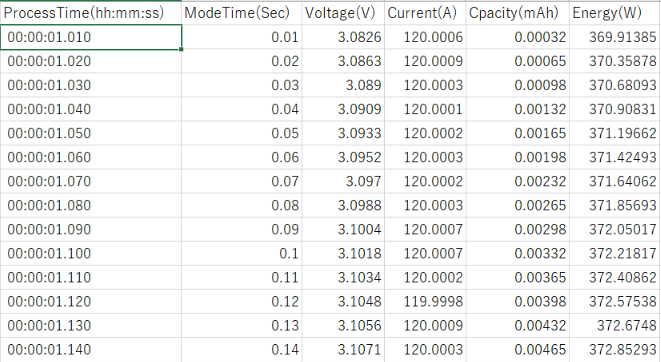Select energy cell showing 372.05017
Screen dimensions: 661x362
615,229
